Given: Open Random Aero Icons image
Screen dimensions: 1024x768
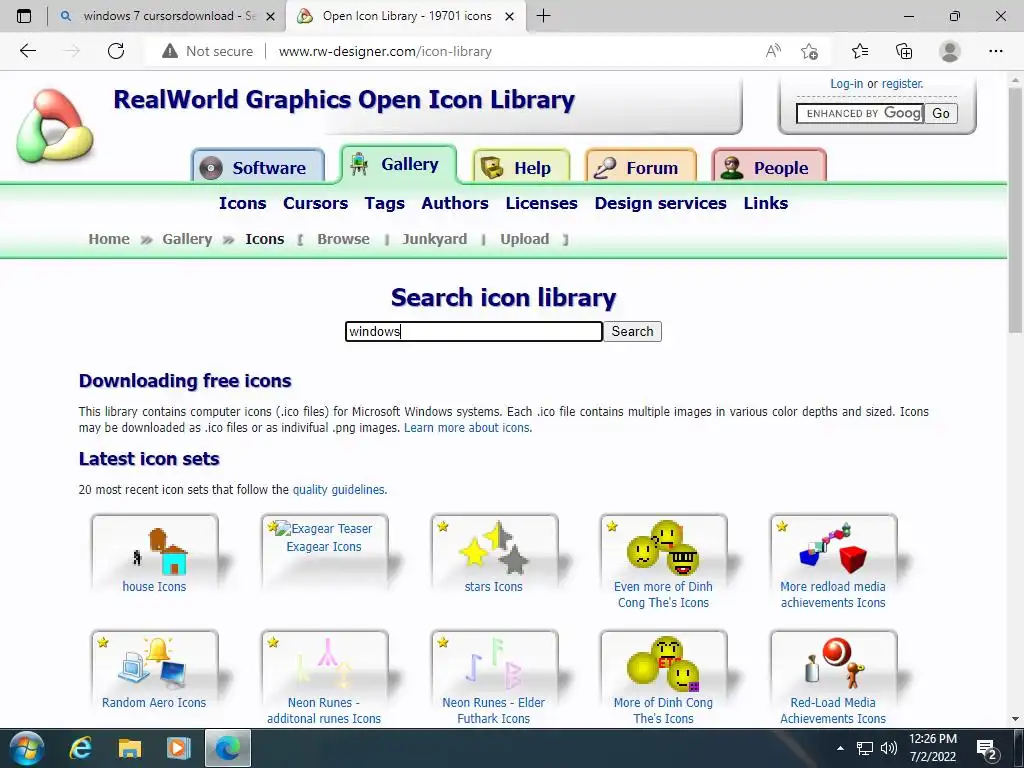Looking at the screenshot, I should tap(153, 664).
